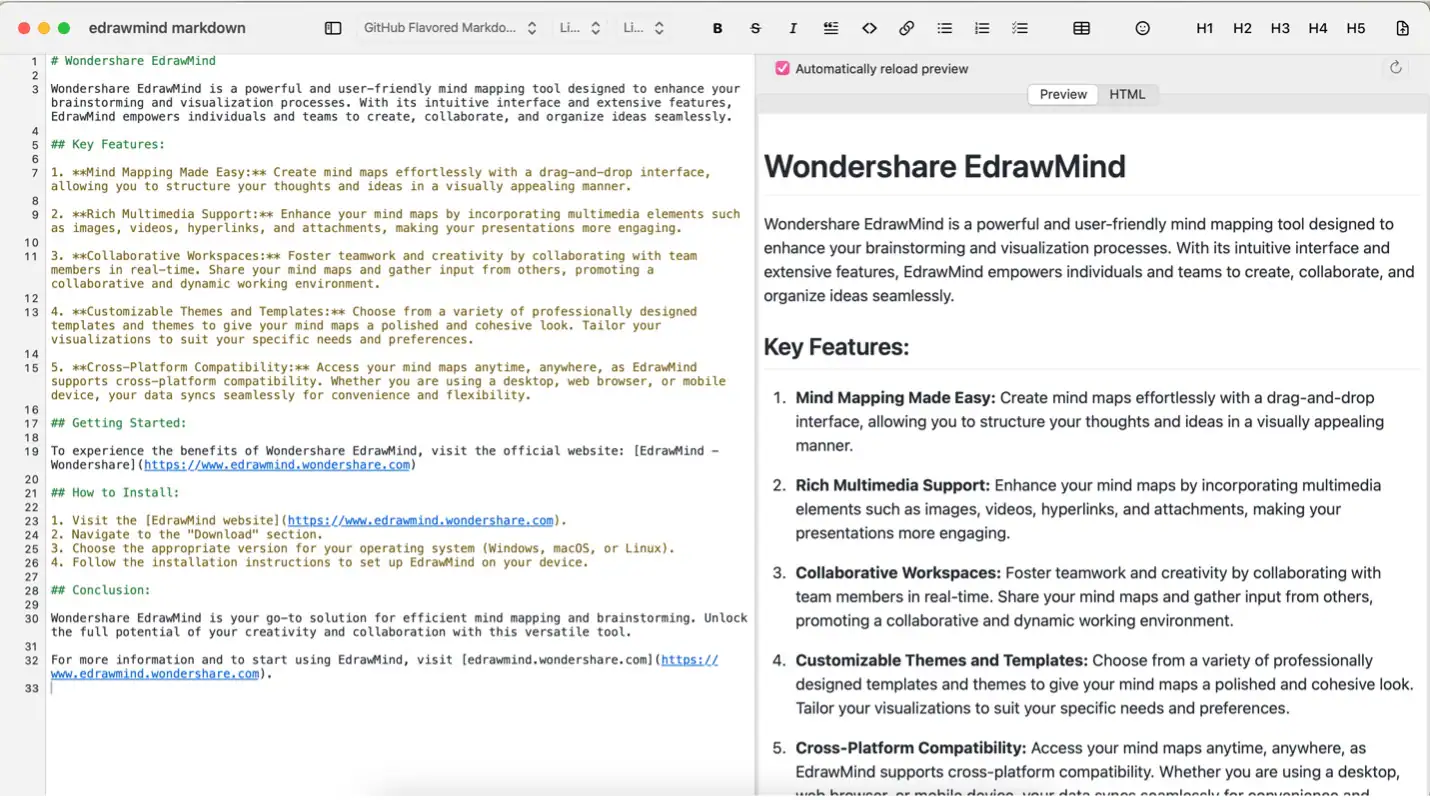Click 'Wondershare EdrawMind' heading in preview
1430x800 pixels.
coord(945,166)
